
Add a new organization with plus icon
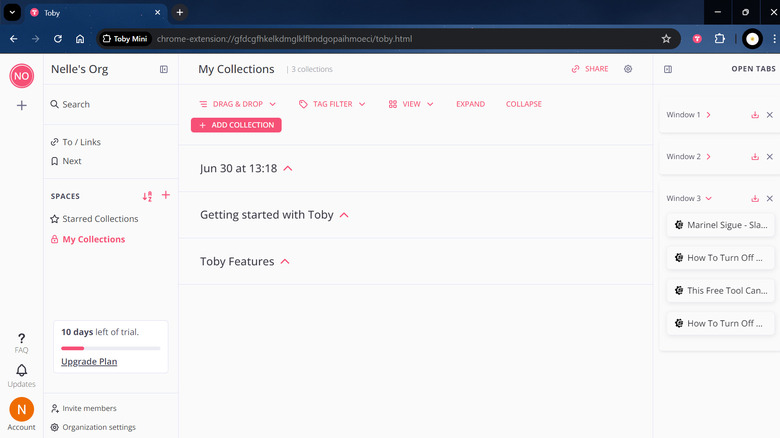click(x=21, y=106)
